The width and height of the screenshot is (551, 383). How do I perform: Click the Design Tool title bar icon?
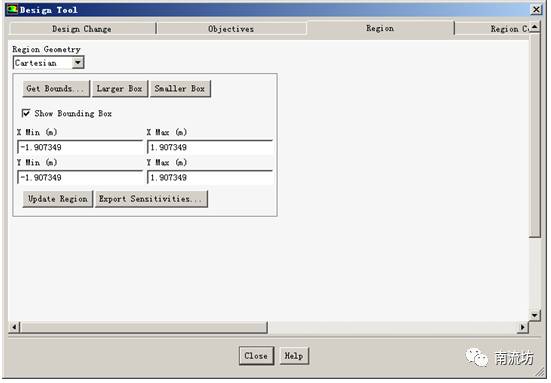[12, 9]
